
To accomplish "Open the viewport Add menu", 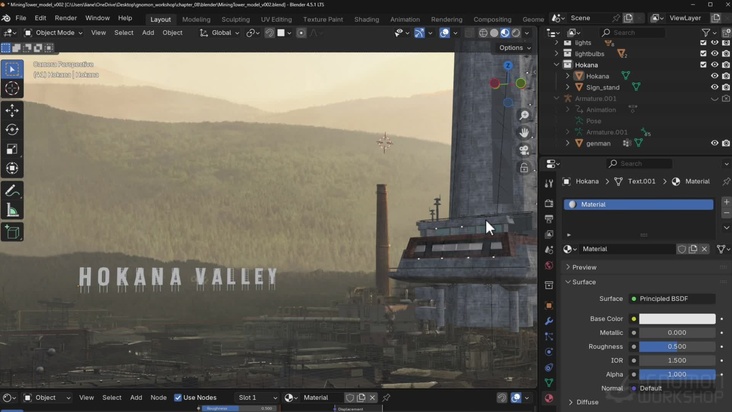I will tap(148, 33).
